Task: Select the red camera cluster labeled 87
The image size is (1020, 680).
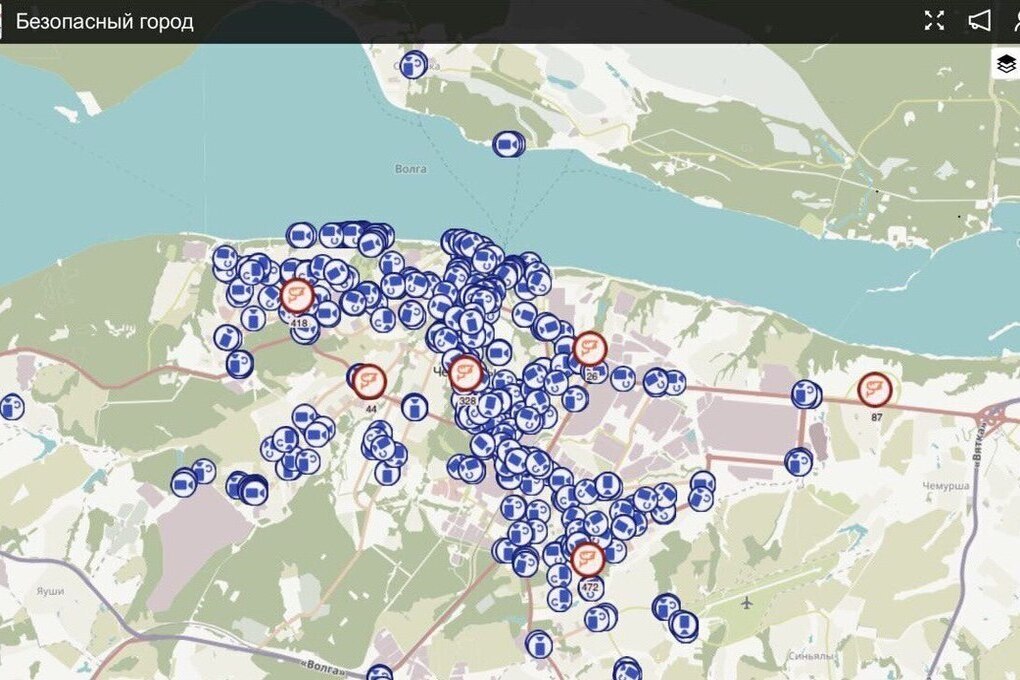Action: pos(874,389)
